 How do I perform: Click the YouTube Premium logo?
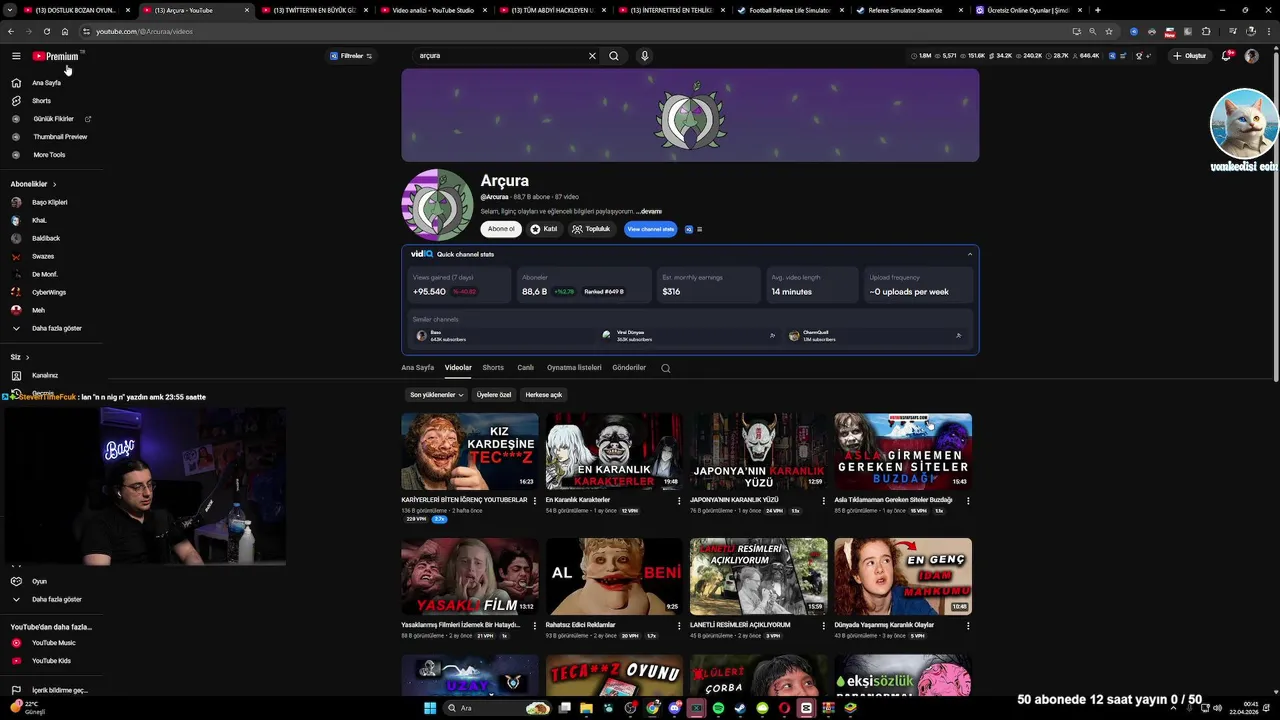click(55, 56)
